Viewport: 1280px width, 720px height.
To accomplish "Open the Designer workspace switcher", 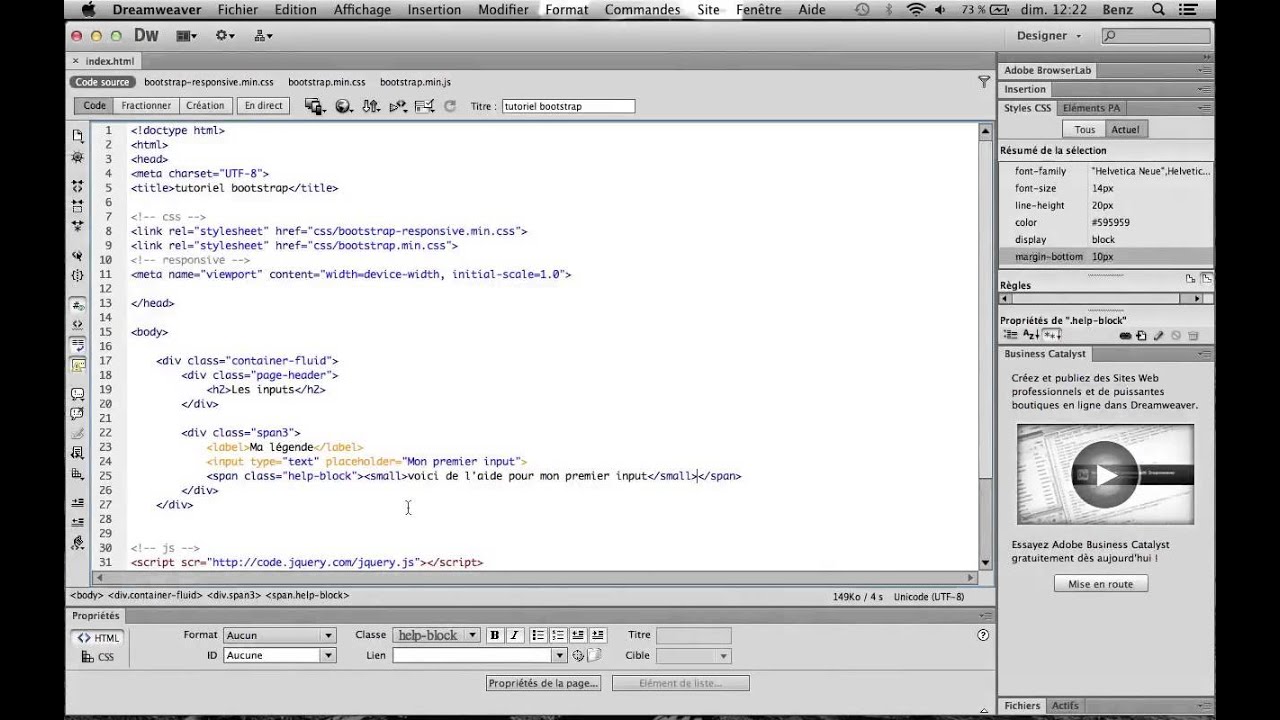I will pyautogui.click(x=1048, y=36).
